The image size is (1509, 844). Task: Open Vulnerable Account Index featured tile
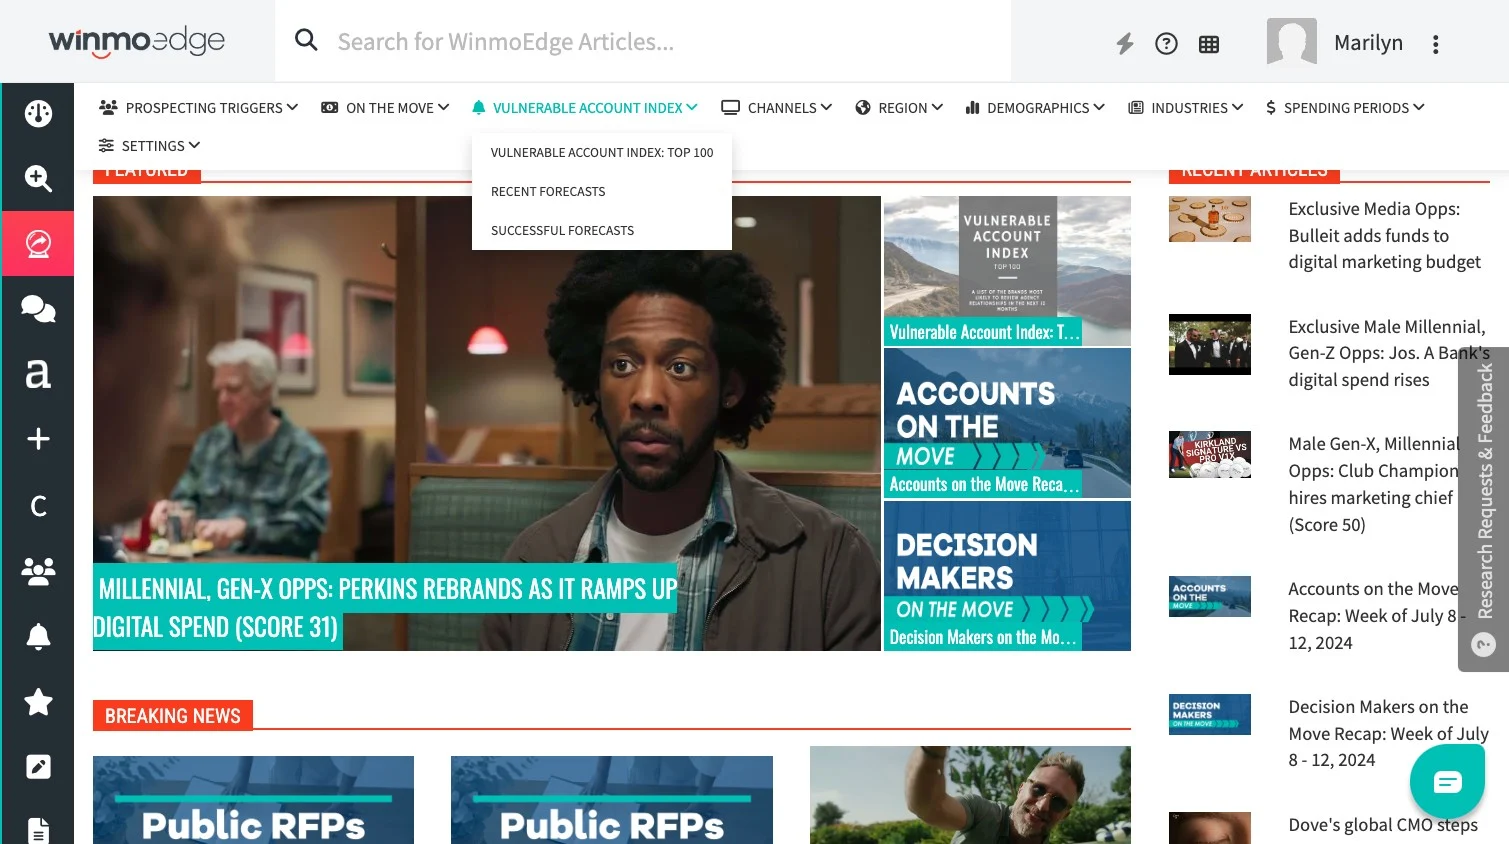1007,271
